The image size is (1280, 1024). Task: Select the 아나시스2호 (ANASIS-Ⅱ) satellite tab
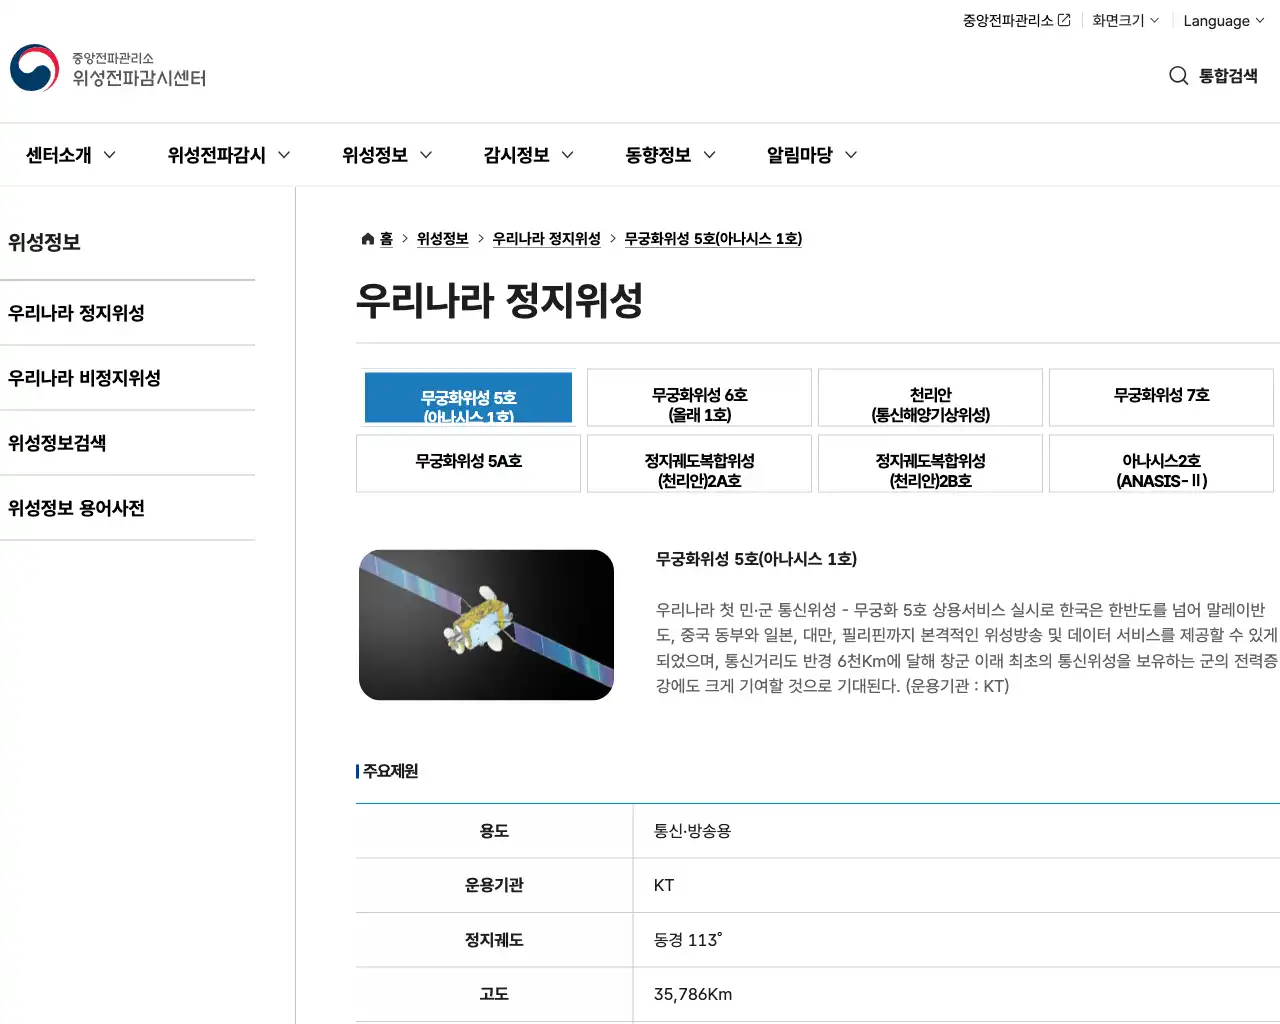coord(1161,463)
